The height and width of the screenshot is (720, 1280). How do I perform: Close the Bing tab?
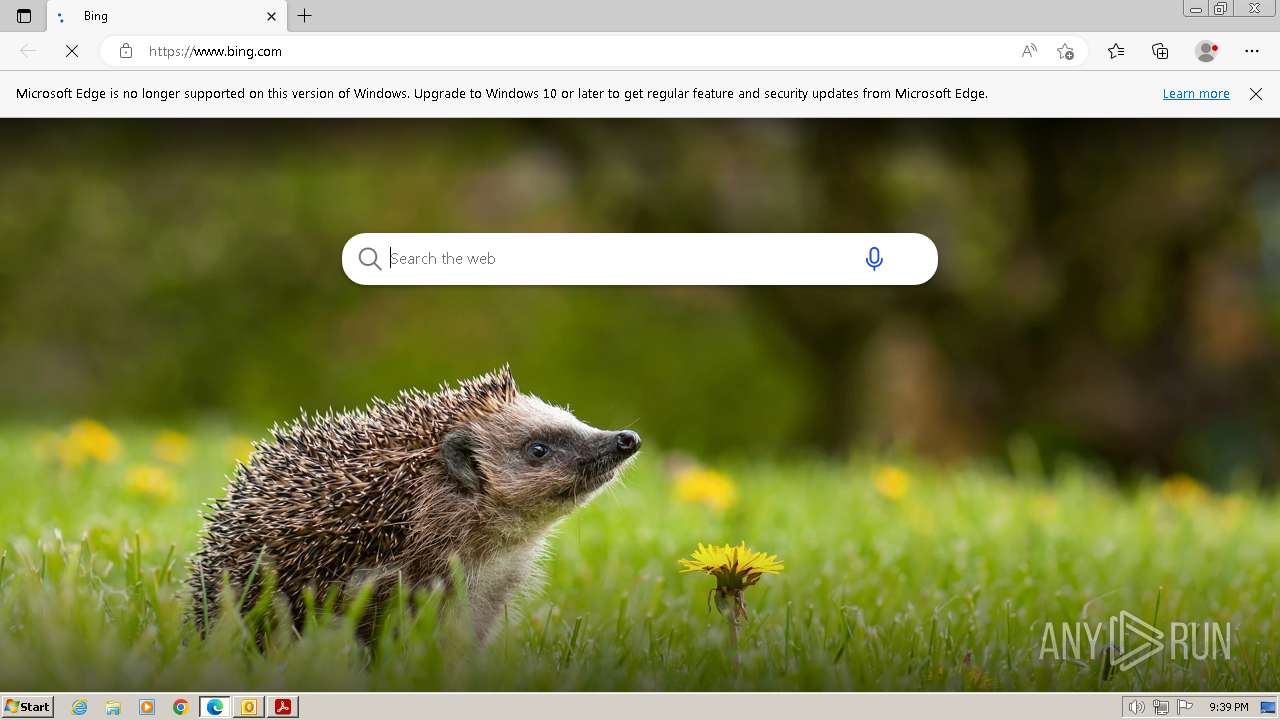[x=271, y=16]
